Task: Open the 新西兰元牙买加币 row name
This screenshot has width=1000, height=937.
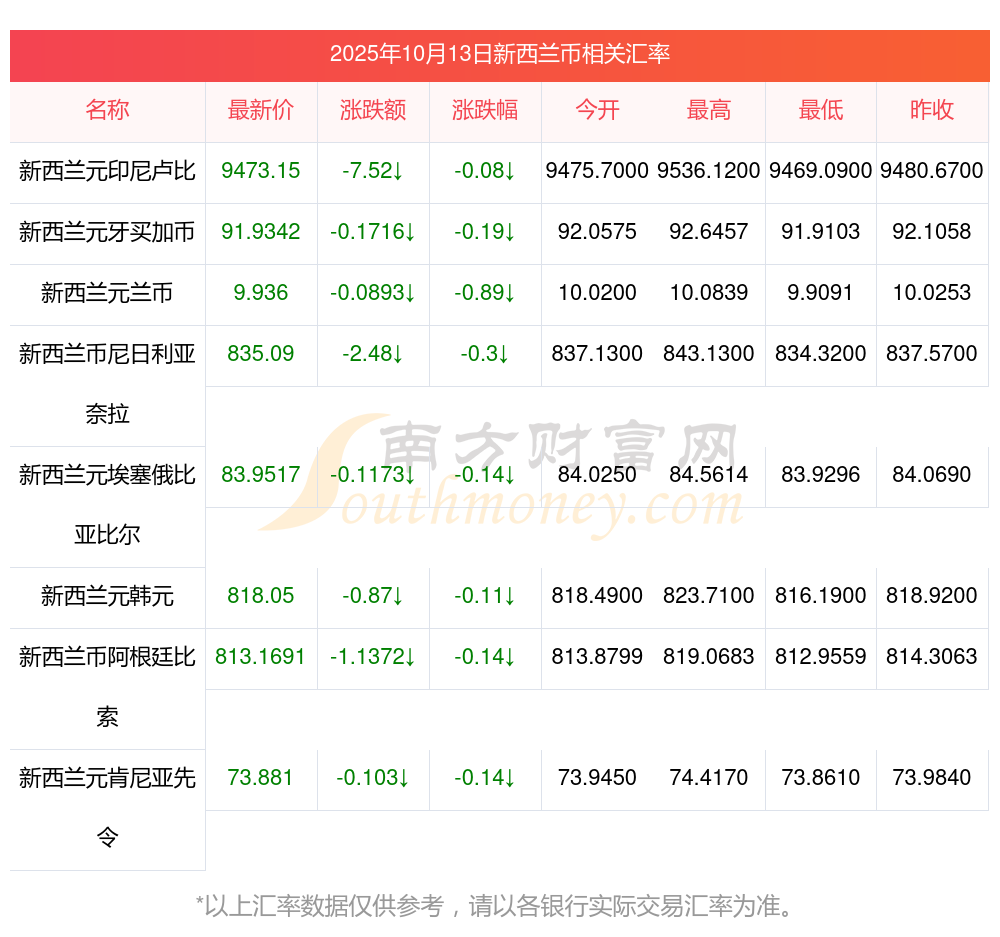Action: point(107,232)
